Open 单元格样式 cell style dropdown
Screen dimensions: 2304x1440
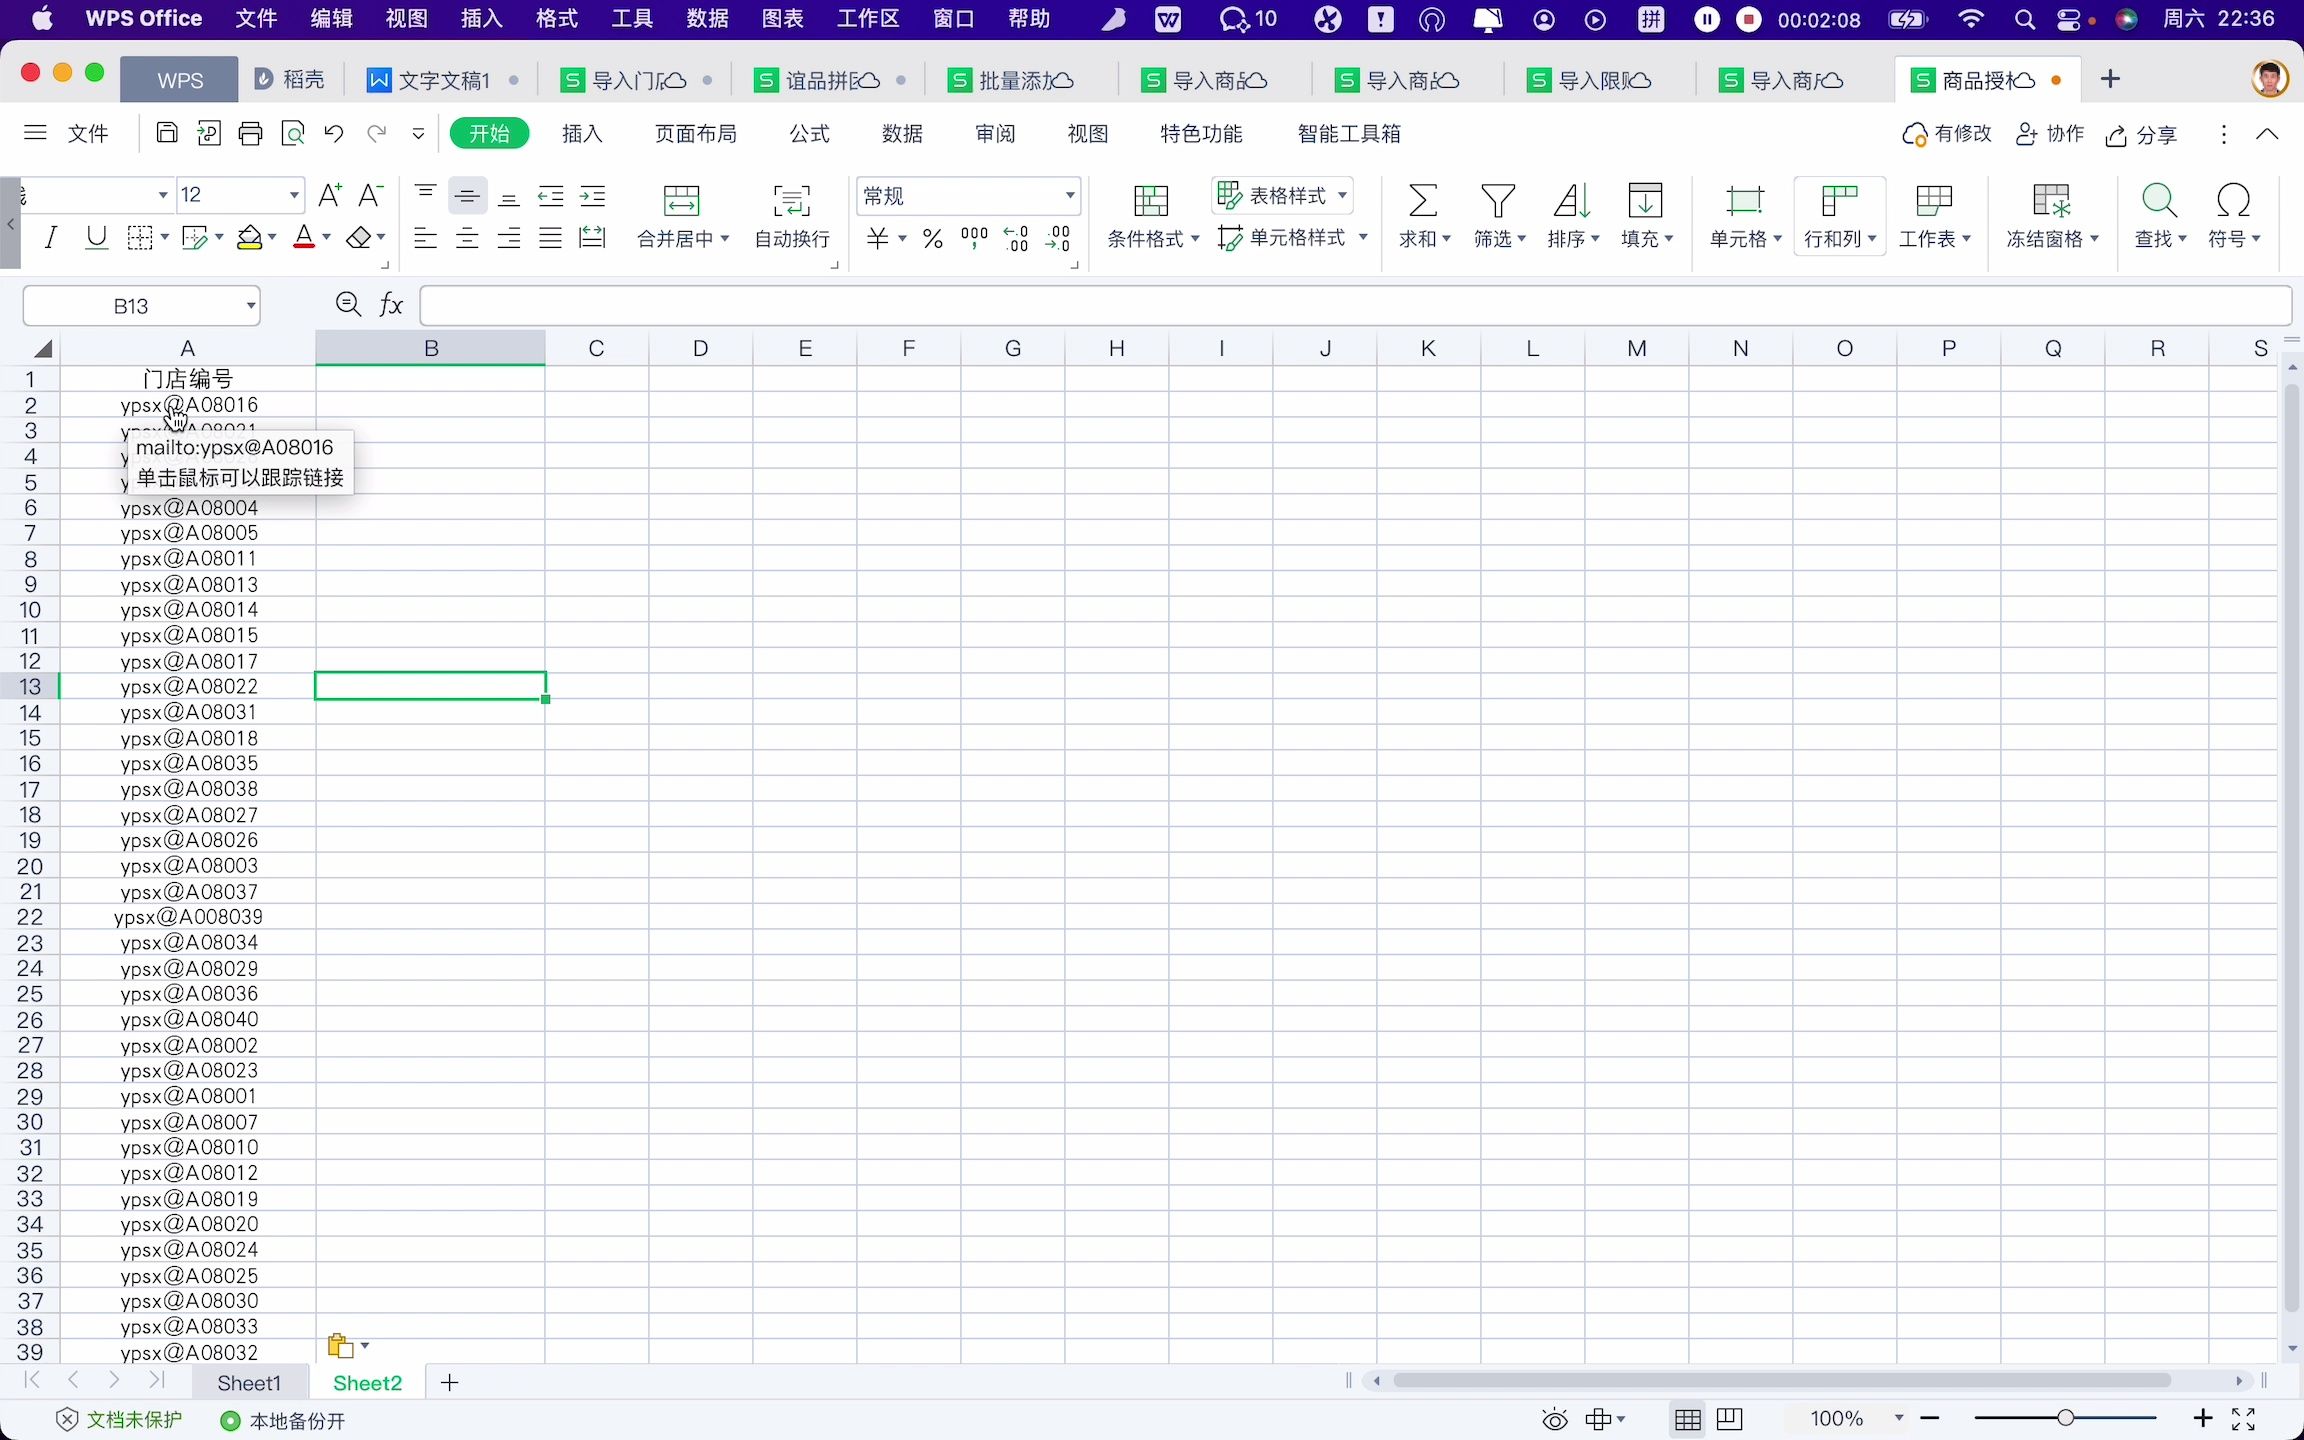point(1292,238)
